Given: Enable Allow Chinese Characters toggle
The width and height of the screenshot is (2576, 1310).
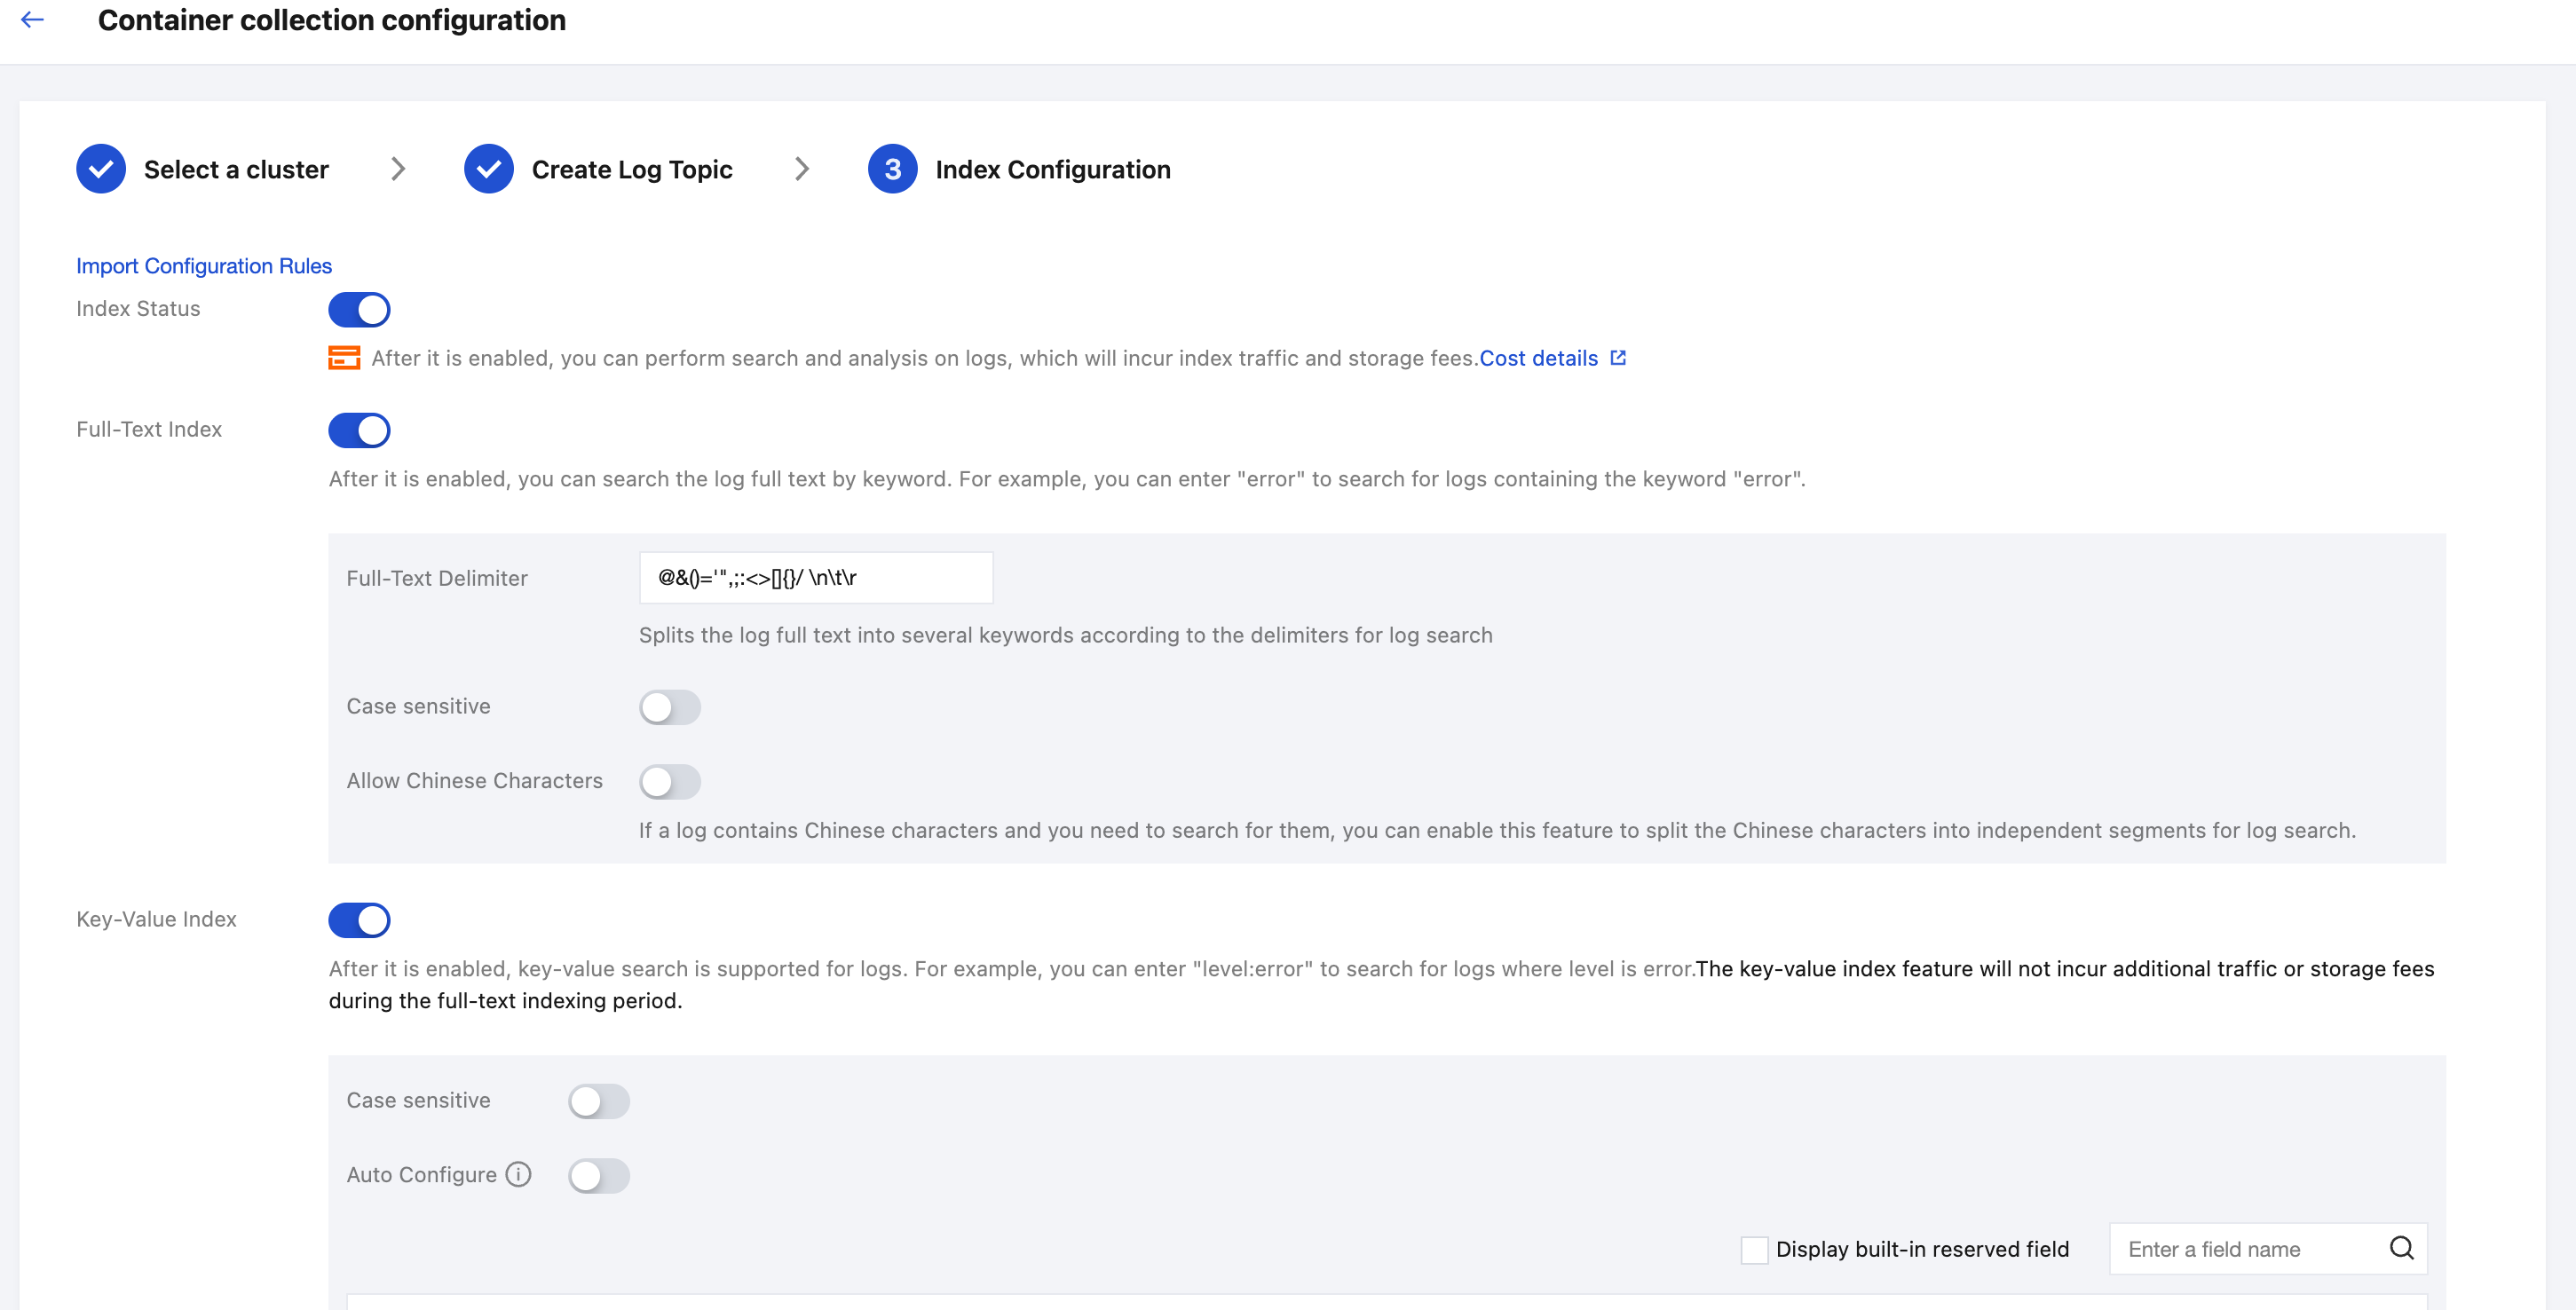Looking at the screenshot, I should [x=670, y=781].
